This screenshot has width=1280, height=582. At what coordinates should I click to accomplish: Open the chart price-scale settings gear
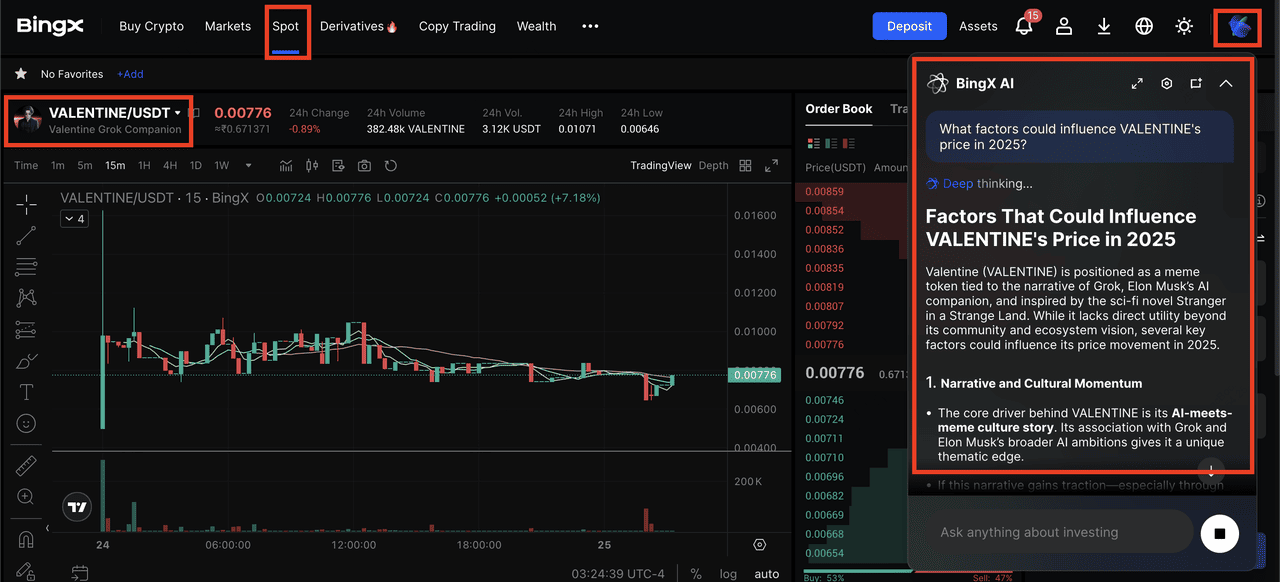tap(760, 545)
